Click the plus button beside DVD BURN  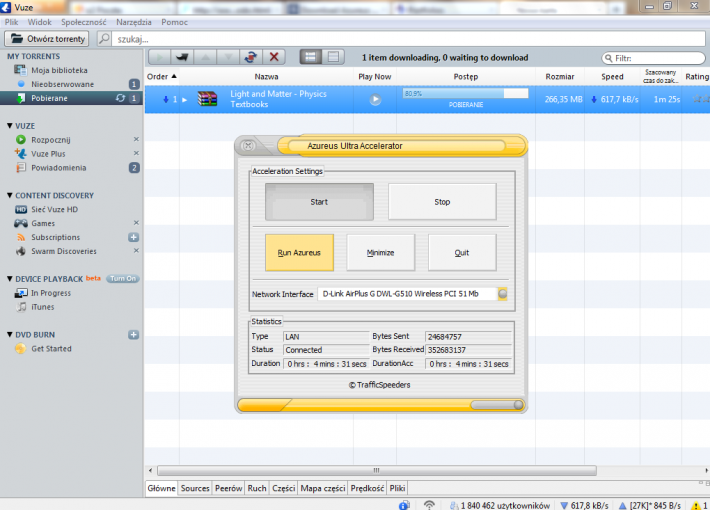click(x=134, y=335)
